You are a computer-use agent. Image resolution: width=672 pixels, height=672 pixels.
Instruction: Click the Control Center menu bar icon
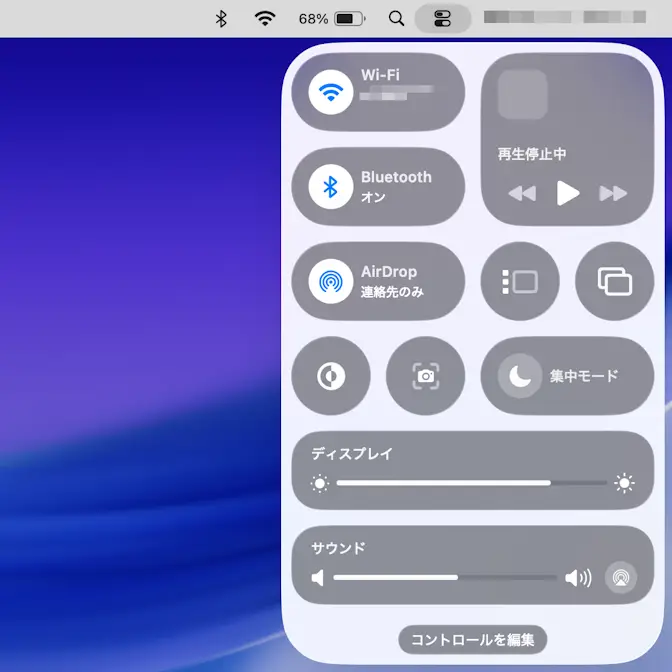[442, 18]
